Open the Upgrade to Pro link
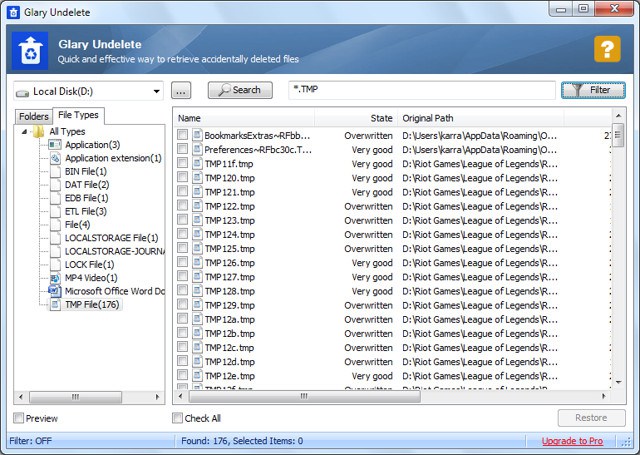This screenshot has height=455, width=640. click(572, 441)
